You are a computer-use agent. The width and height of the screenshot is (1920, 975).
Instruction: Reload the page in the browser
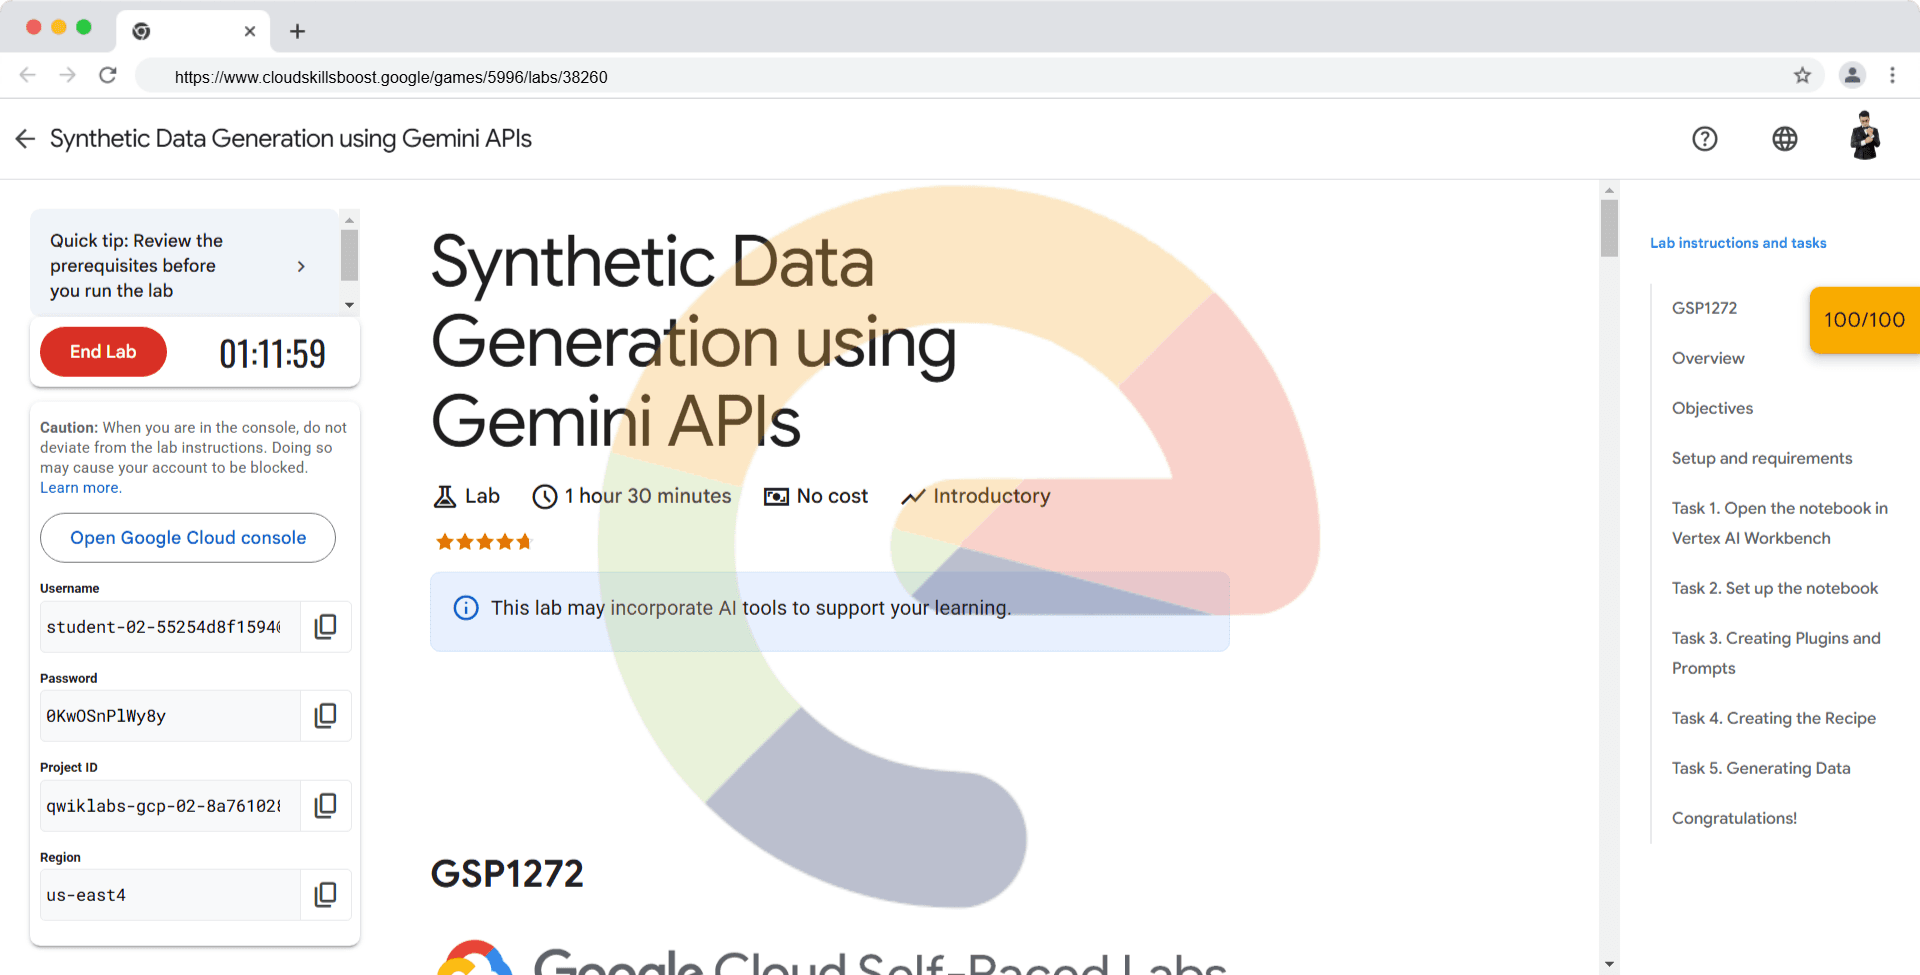click(x=108, y=76)
